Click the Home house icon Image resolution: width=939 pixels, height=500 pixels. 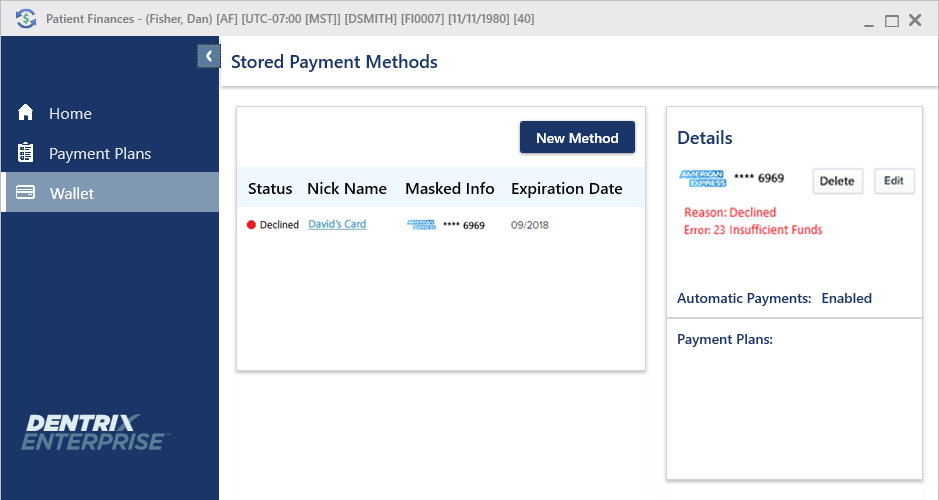coord(26,113)
